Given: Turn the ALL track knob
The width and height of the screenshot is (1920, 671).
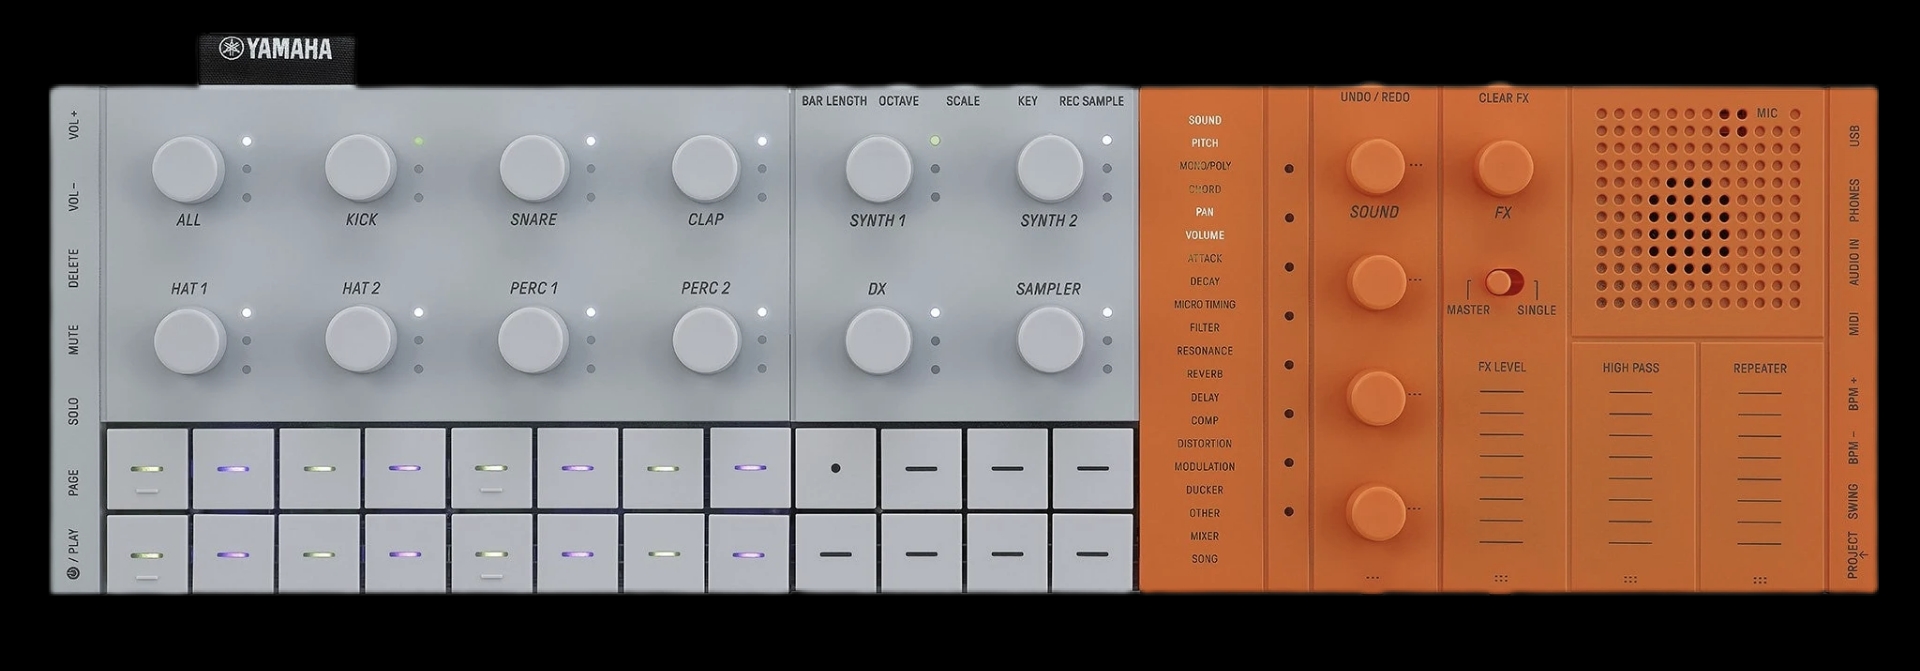Looking at the screenshot, I should pos(188,169).
